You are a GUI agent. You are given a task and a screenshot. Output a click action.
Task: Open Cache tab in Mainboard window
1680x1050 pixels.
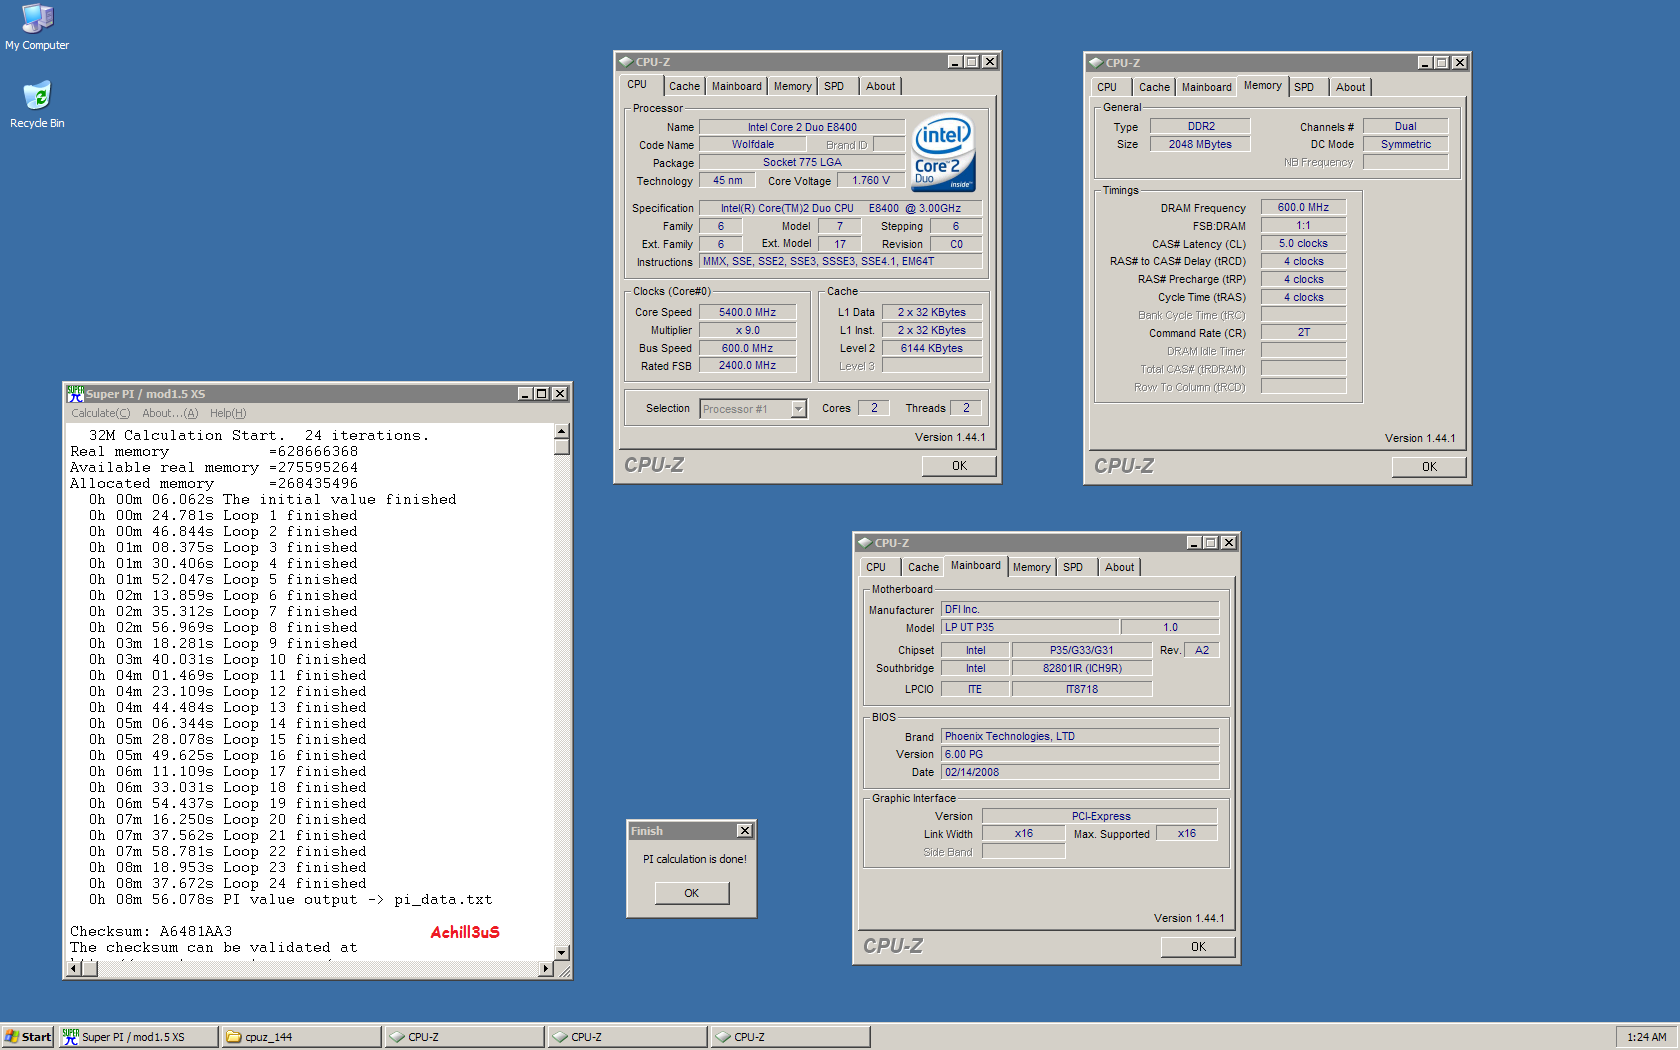pyautogui.click(x=924, y=567)
